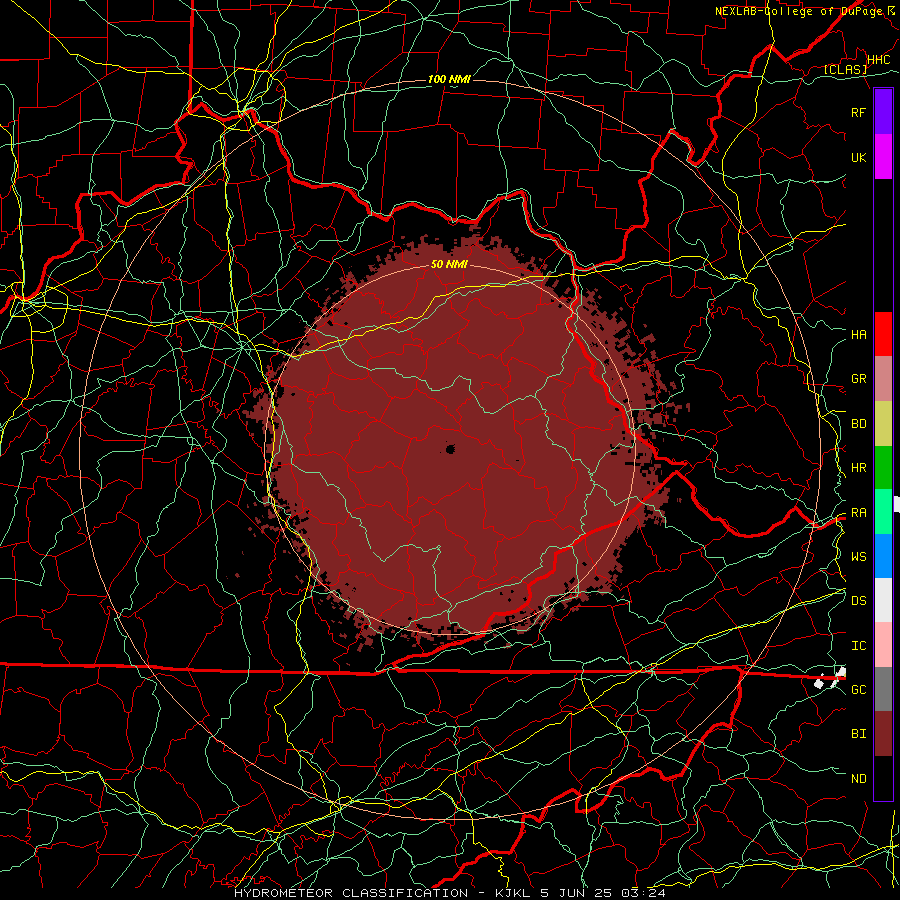The image size is (900, 900).
Task: Click the black radar site dot
Action: [450, 449]
